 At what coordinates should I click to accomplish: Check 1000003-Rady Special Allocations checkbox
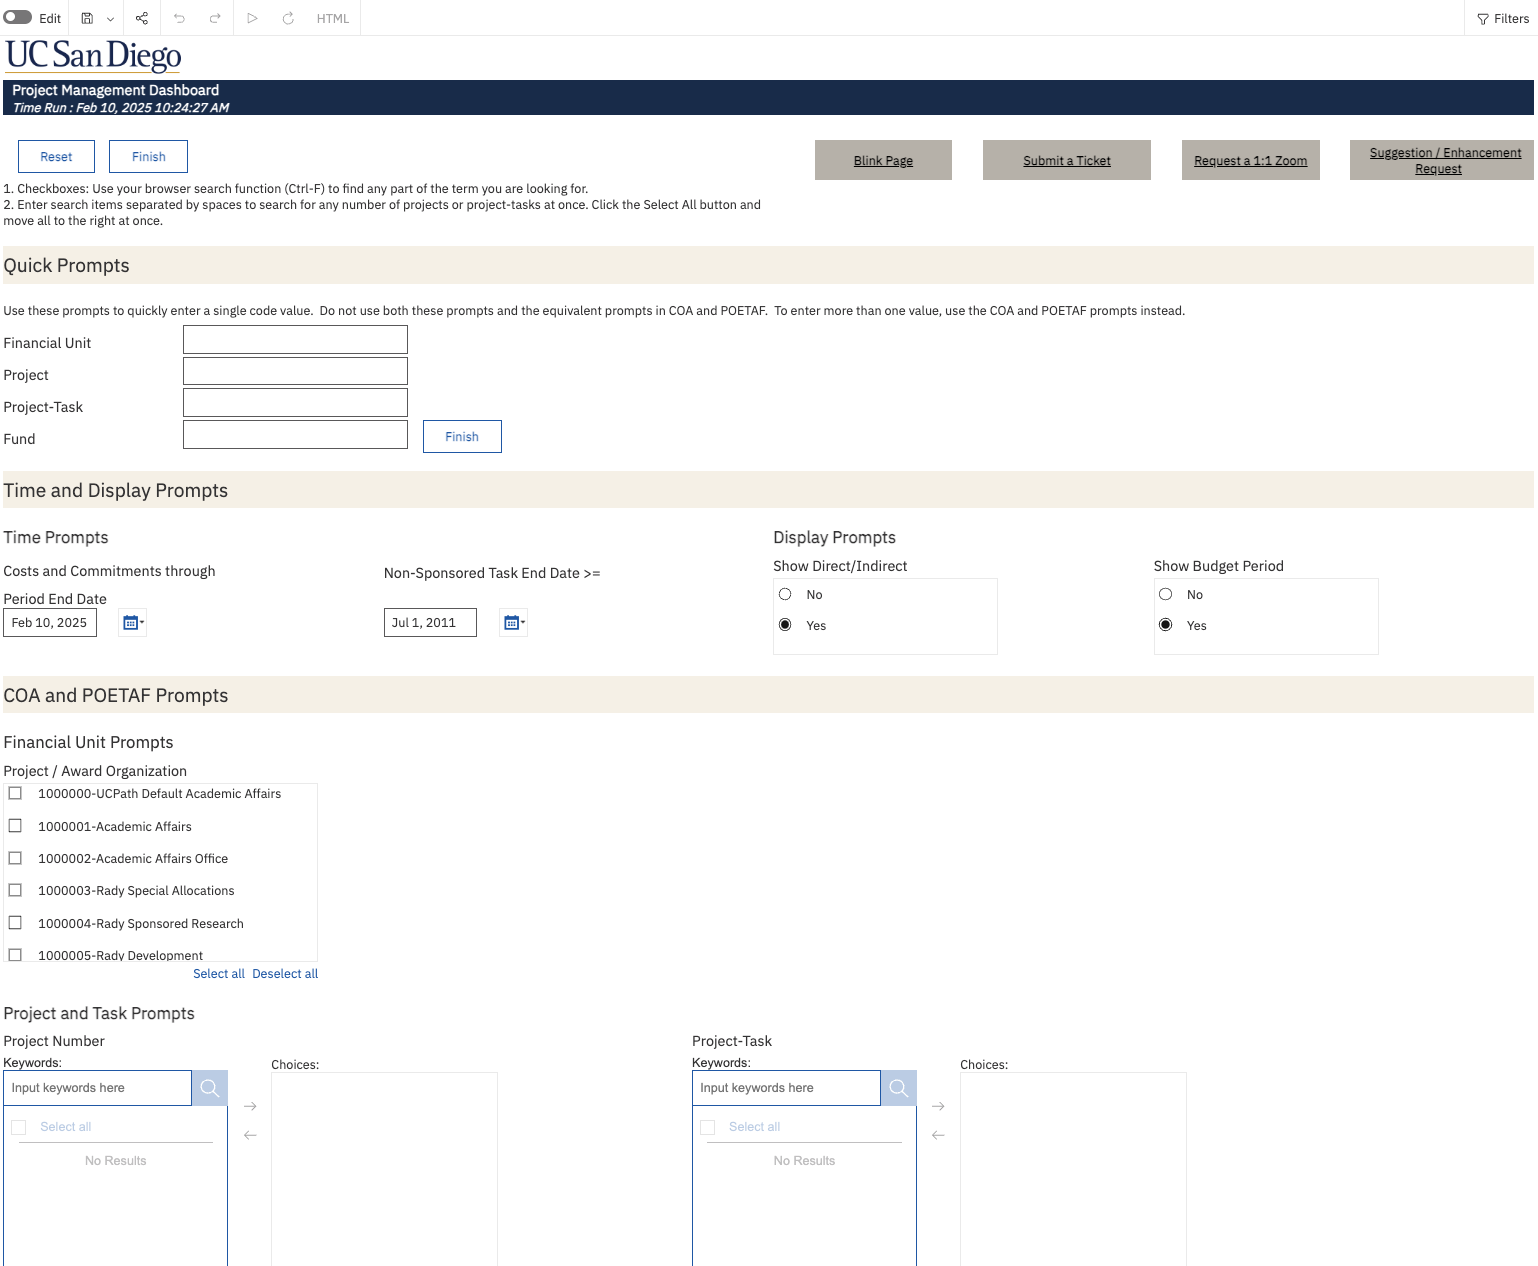[x=15, y=890]
